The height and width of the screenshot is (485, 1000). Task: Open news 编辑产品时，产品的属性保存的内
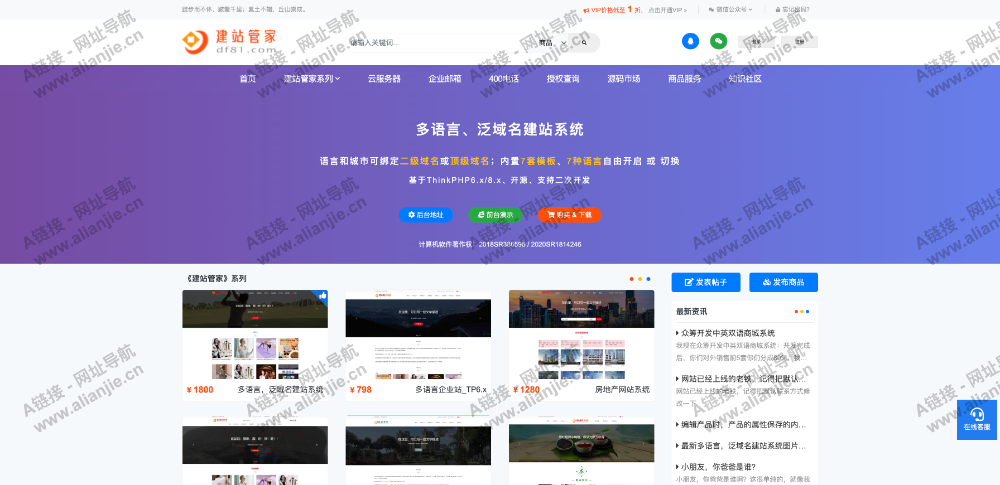742,424
